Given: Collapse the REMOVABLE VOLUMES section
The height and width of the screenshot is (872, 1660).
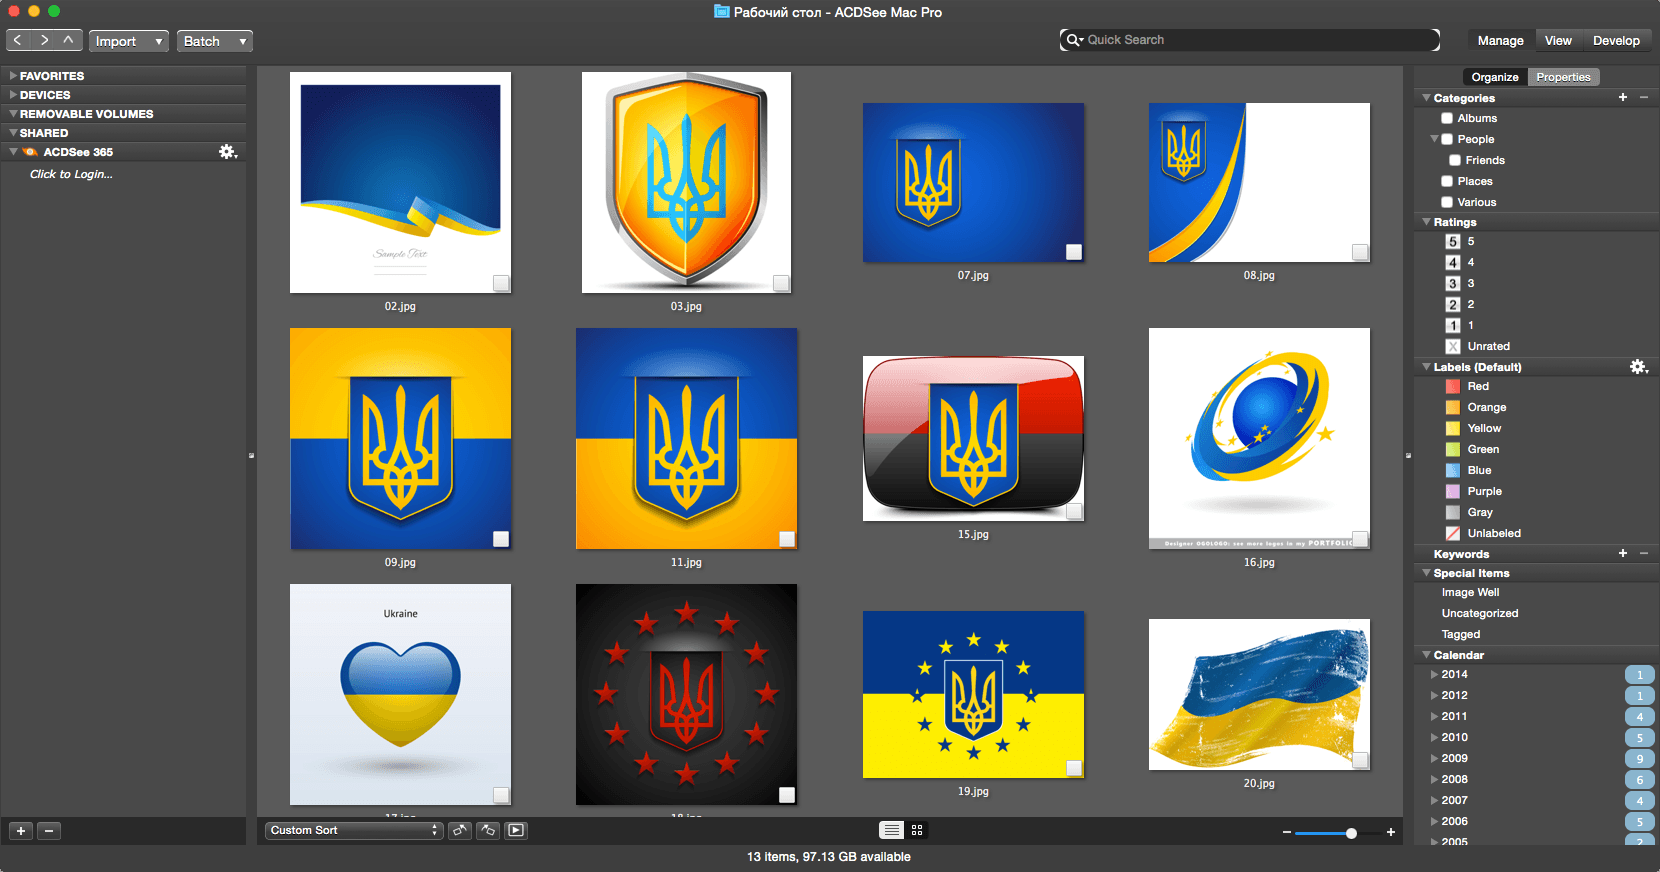Looking at the screenshot, I should pyautogui.click(x=13, y=113).
